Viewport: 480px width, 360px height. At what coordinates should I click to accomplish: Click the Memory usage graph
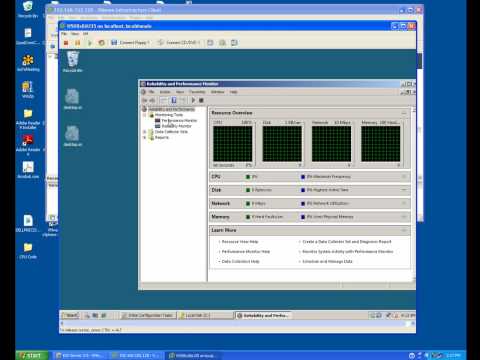[381, 144]
